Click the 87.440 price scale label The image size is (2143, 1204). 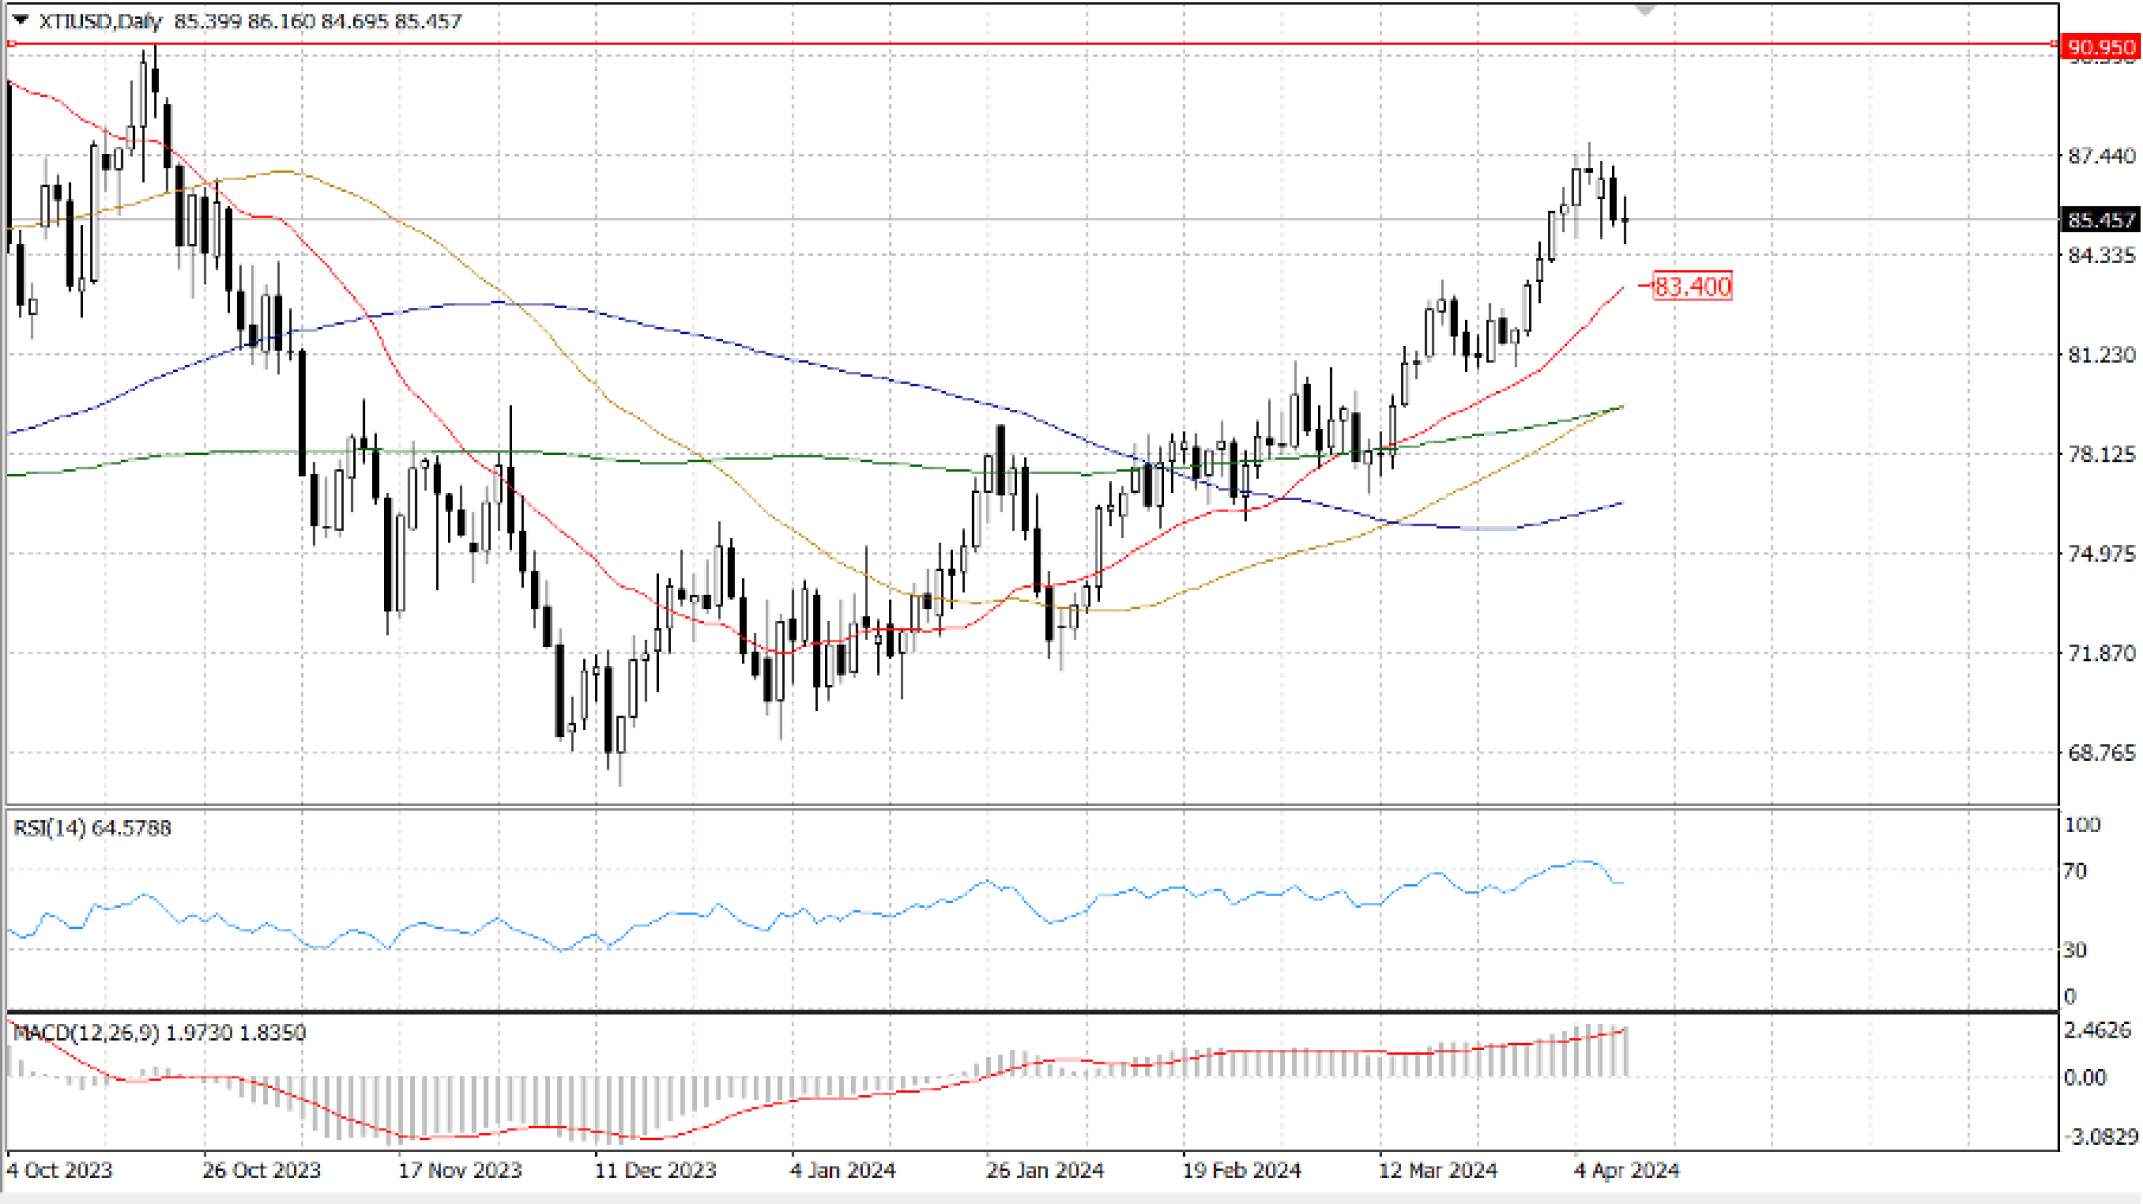2101,156
